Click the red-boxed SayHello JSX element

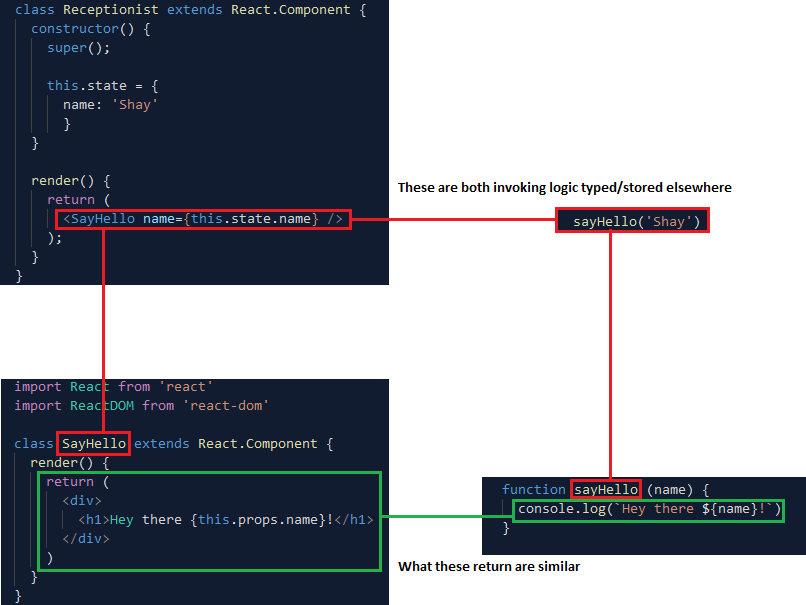(x=200, y=218)
